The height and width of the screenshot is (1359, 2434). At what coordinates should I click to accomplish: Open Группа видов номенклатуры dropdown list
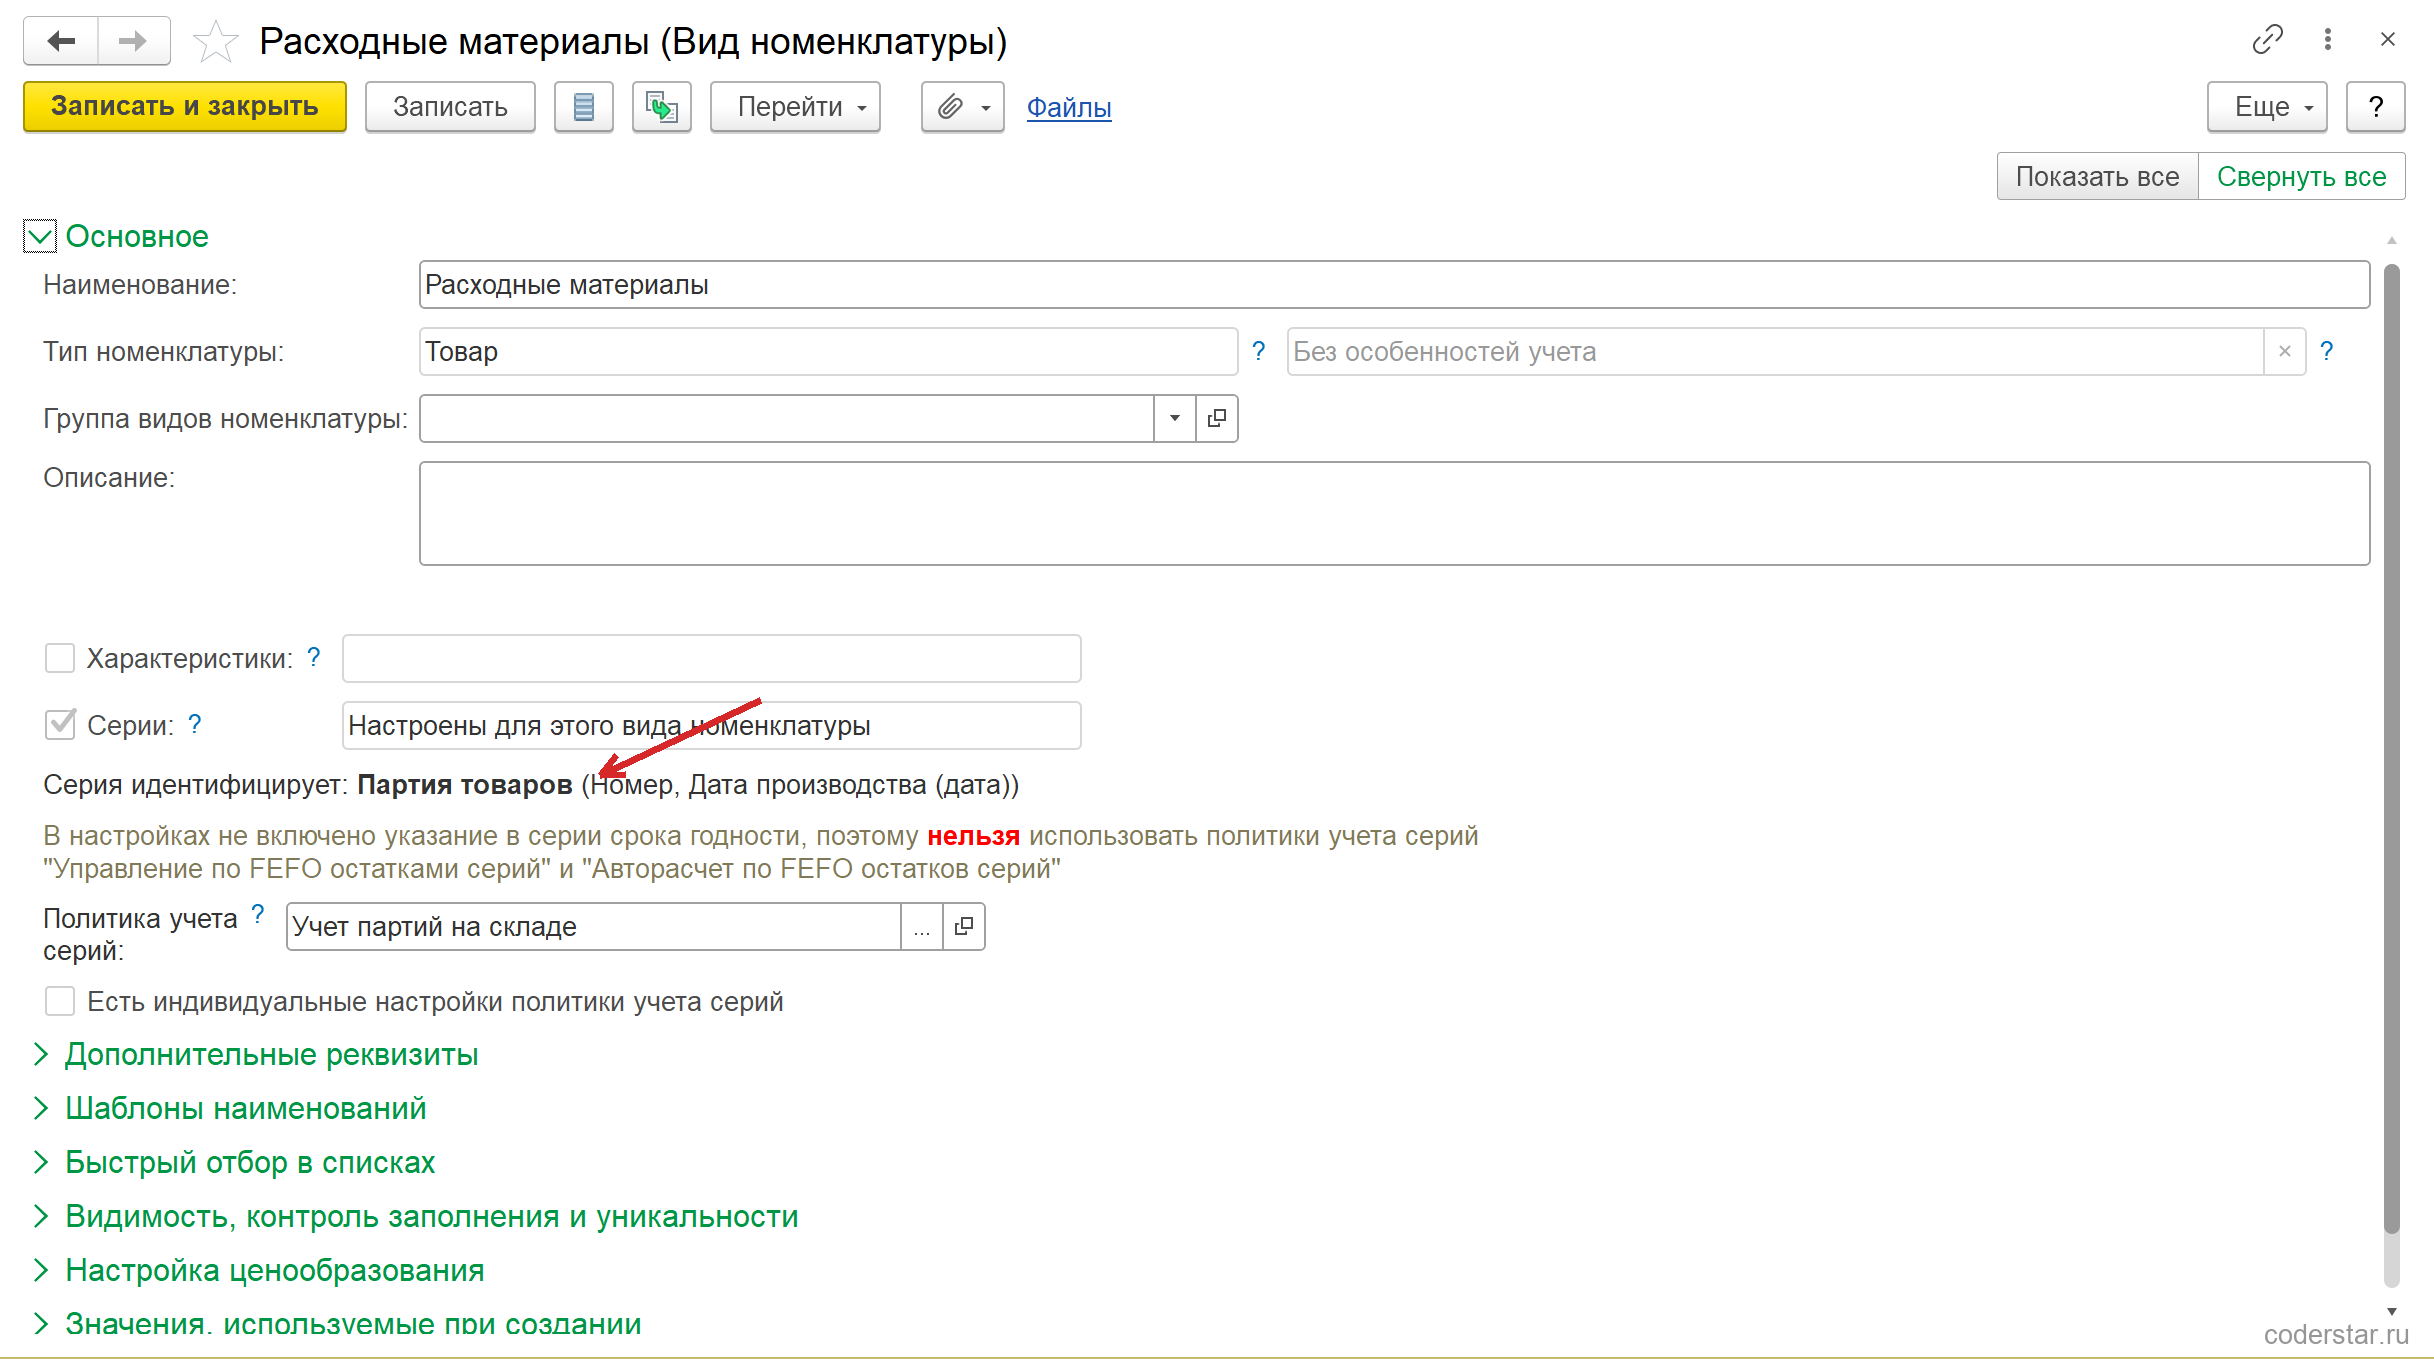[x=1175, y=418]
